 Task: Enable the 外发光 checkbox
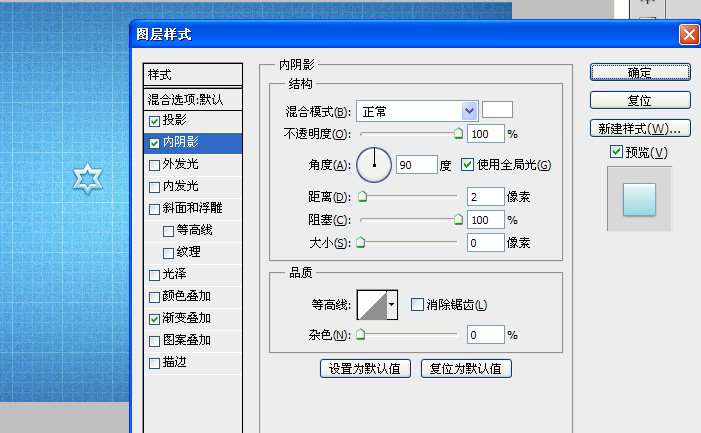point(154,165)
